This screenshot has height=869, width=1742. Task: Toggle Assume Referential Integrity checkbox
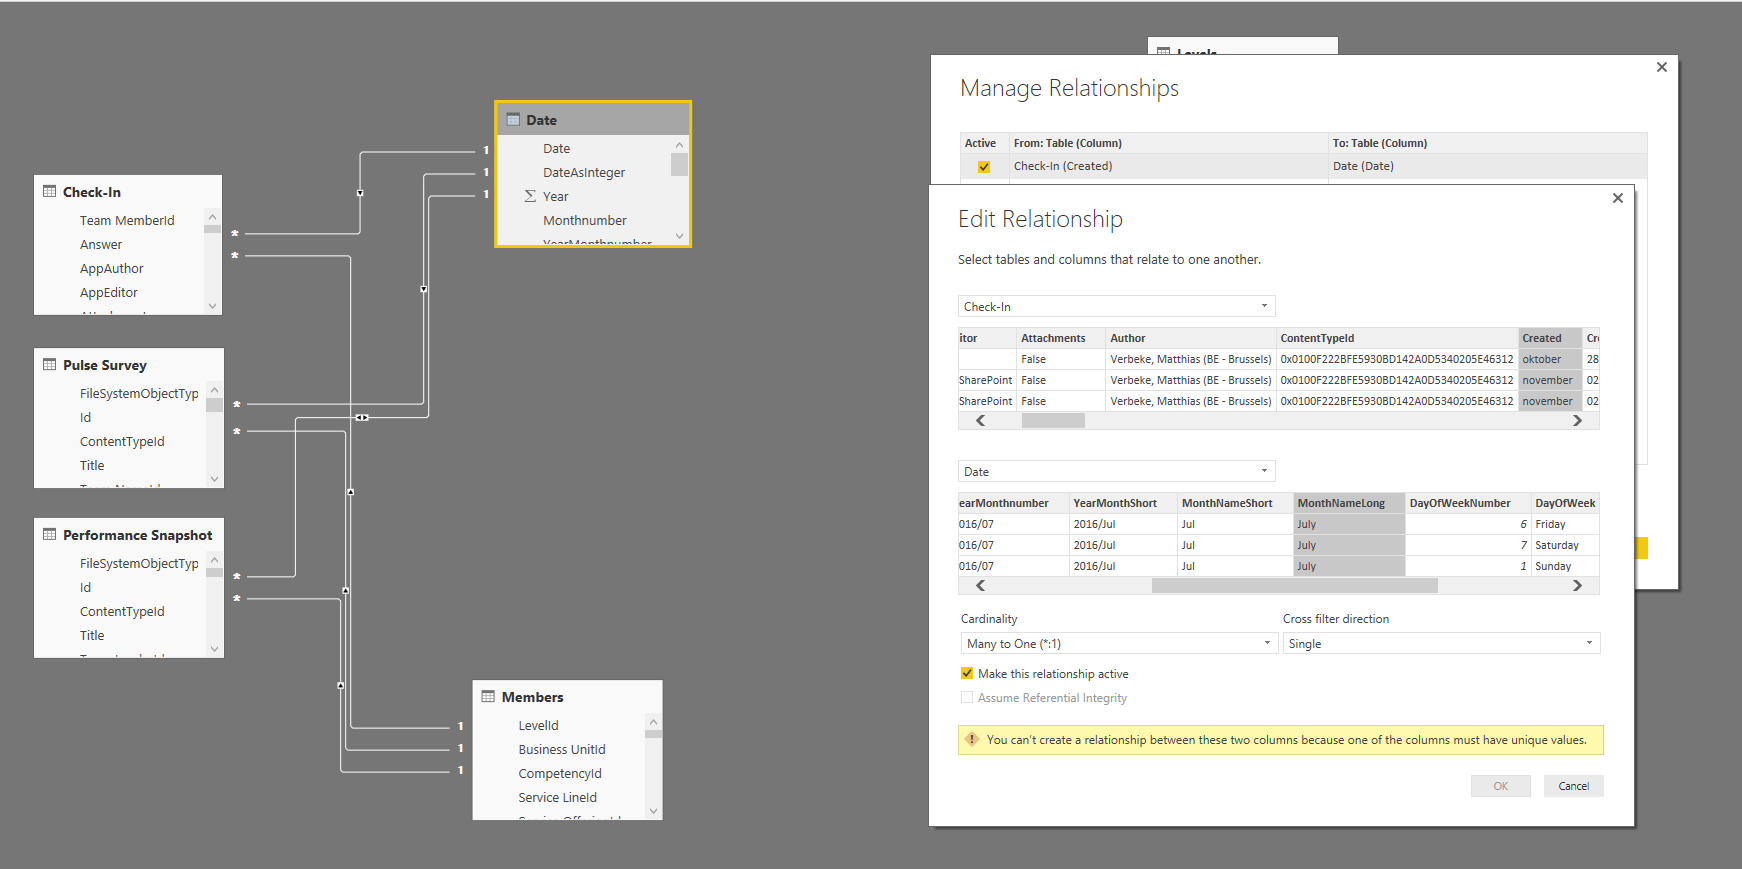coord(967,698)
